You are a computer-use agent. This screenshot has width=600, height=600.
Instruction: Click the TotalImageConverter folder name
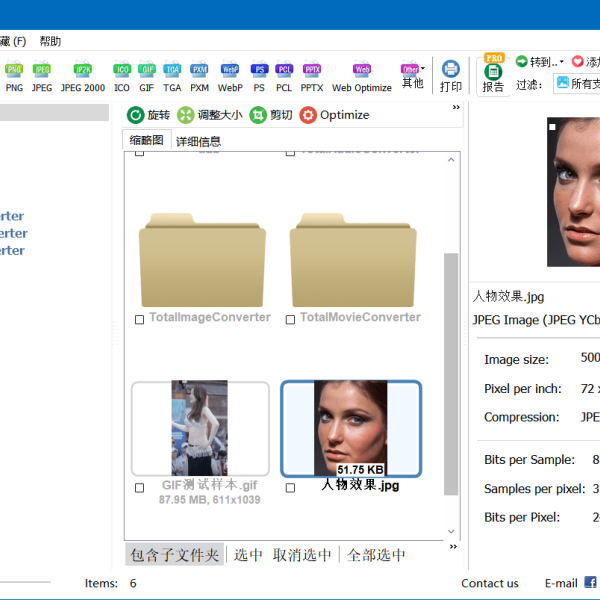coord(210,317)
